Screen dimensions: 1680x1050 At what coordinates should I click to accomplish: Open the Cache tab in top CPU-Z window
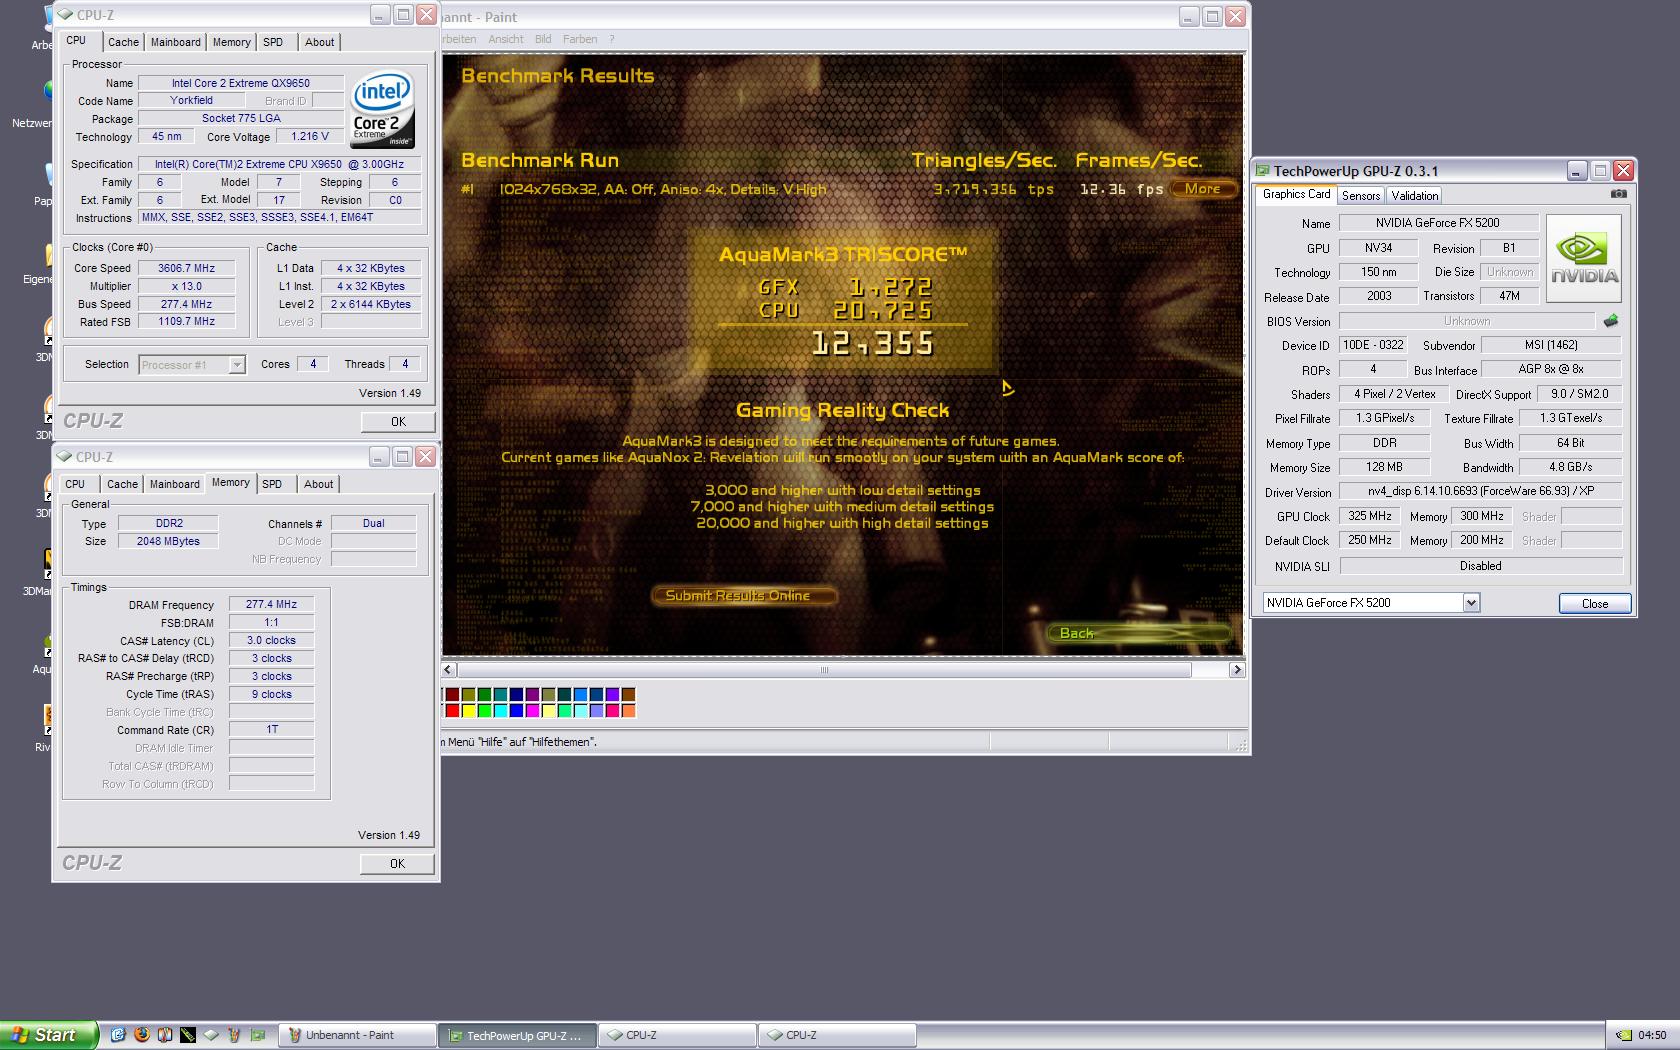pos(123,42)
